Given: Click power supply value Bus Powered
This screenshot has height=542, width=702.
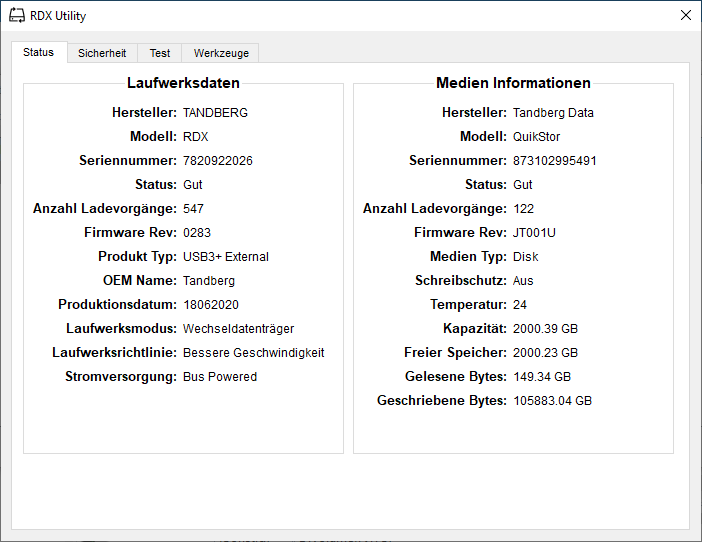Looking at the screenshot, I should click(x=220, y=377).
